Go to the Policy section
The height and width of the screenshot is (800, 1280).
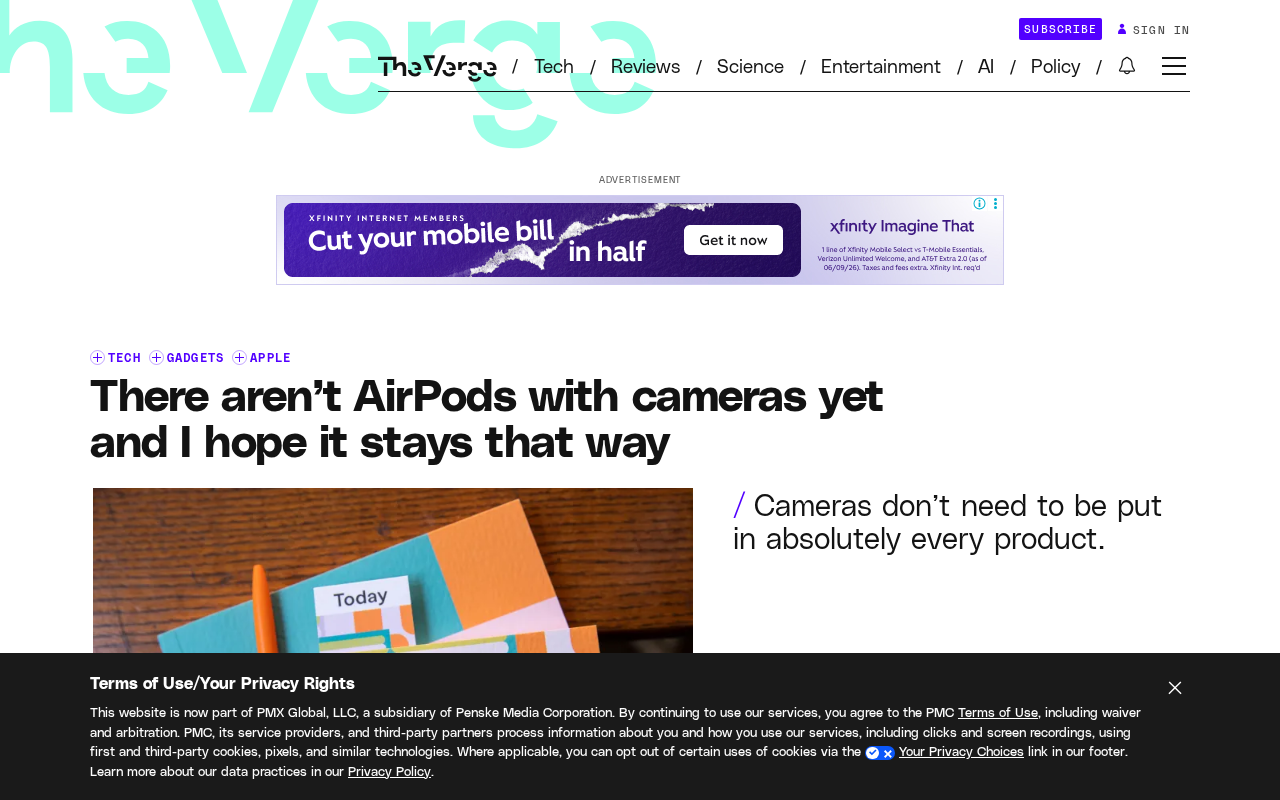pos(1055,67)
